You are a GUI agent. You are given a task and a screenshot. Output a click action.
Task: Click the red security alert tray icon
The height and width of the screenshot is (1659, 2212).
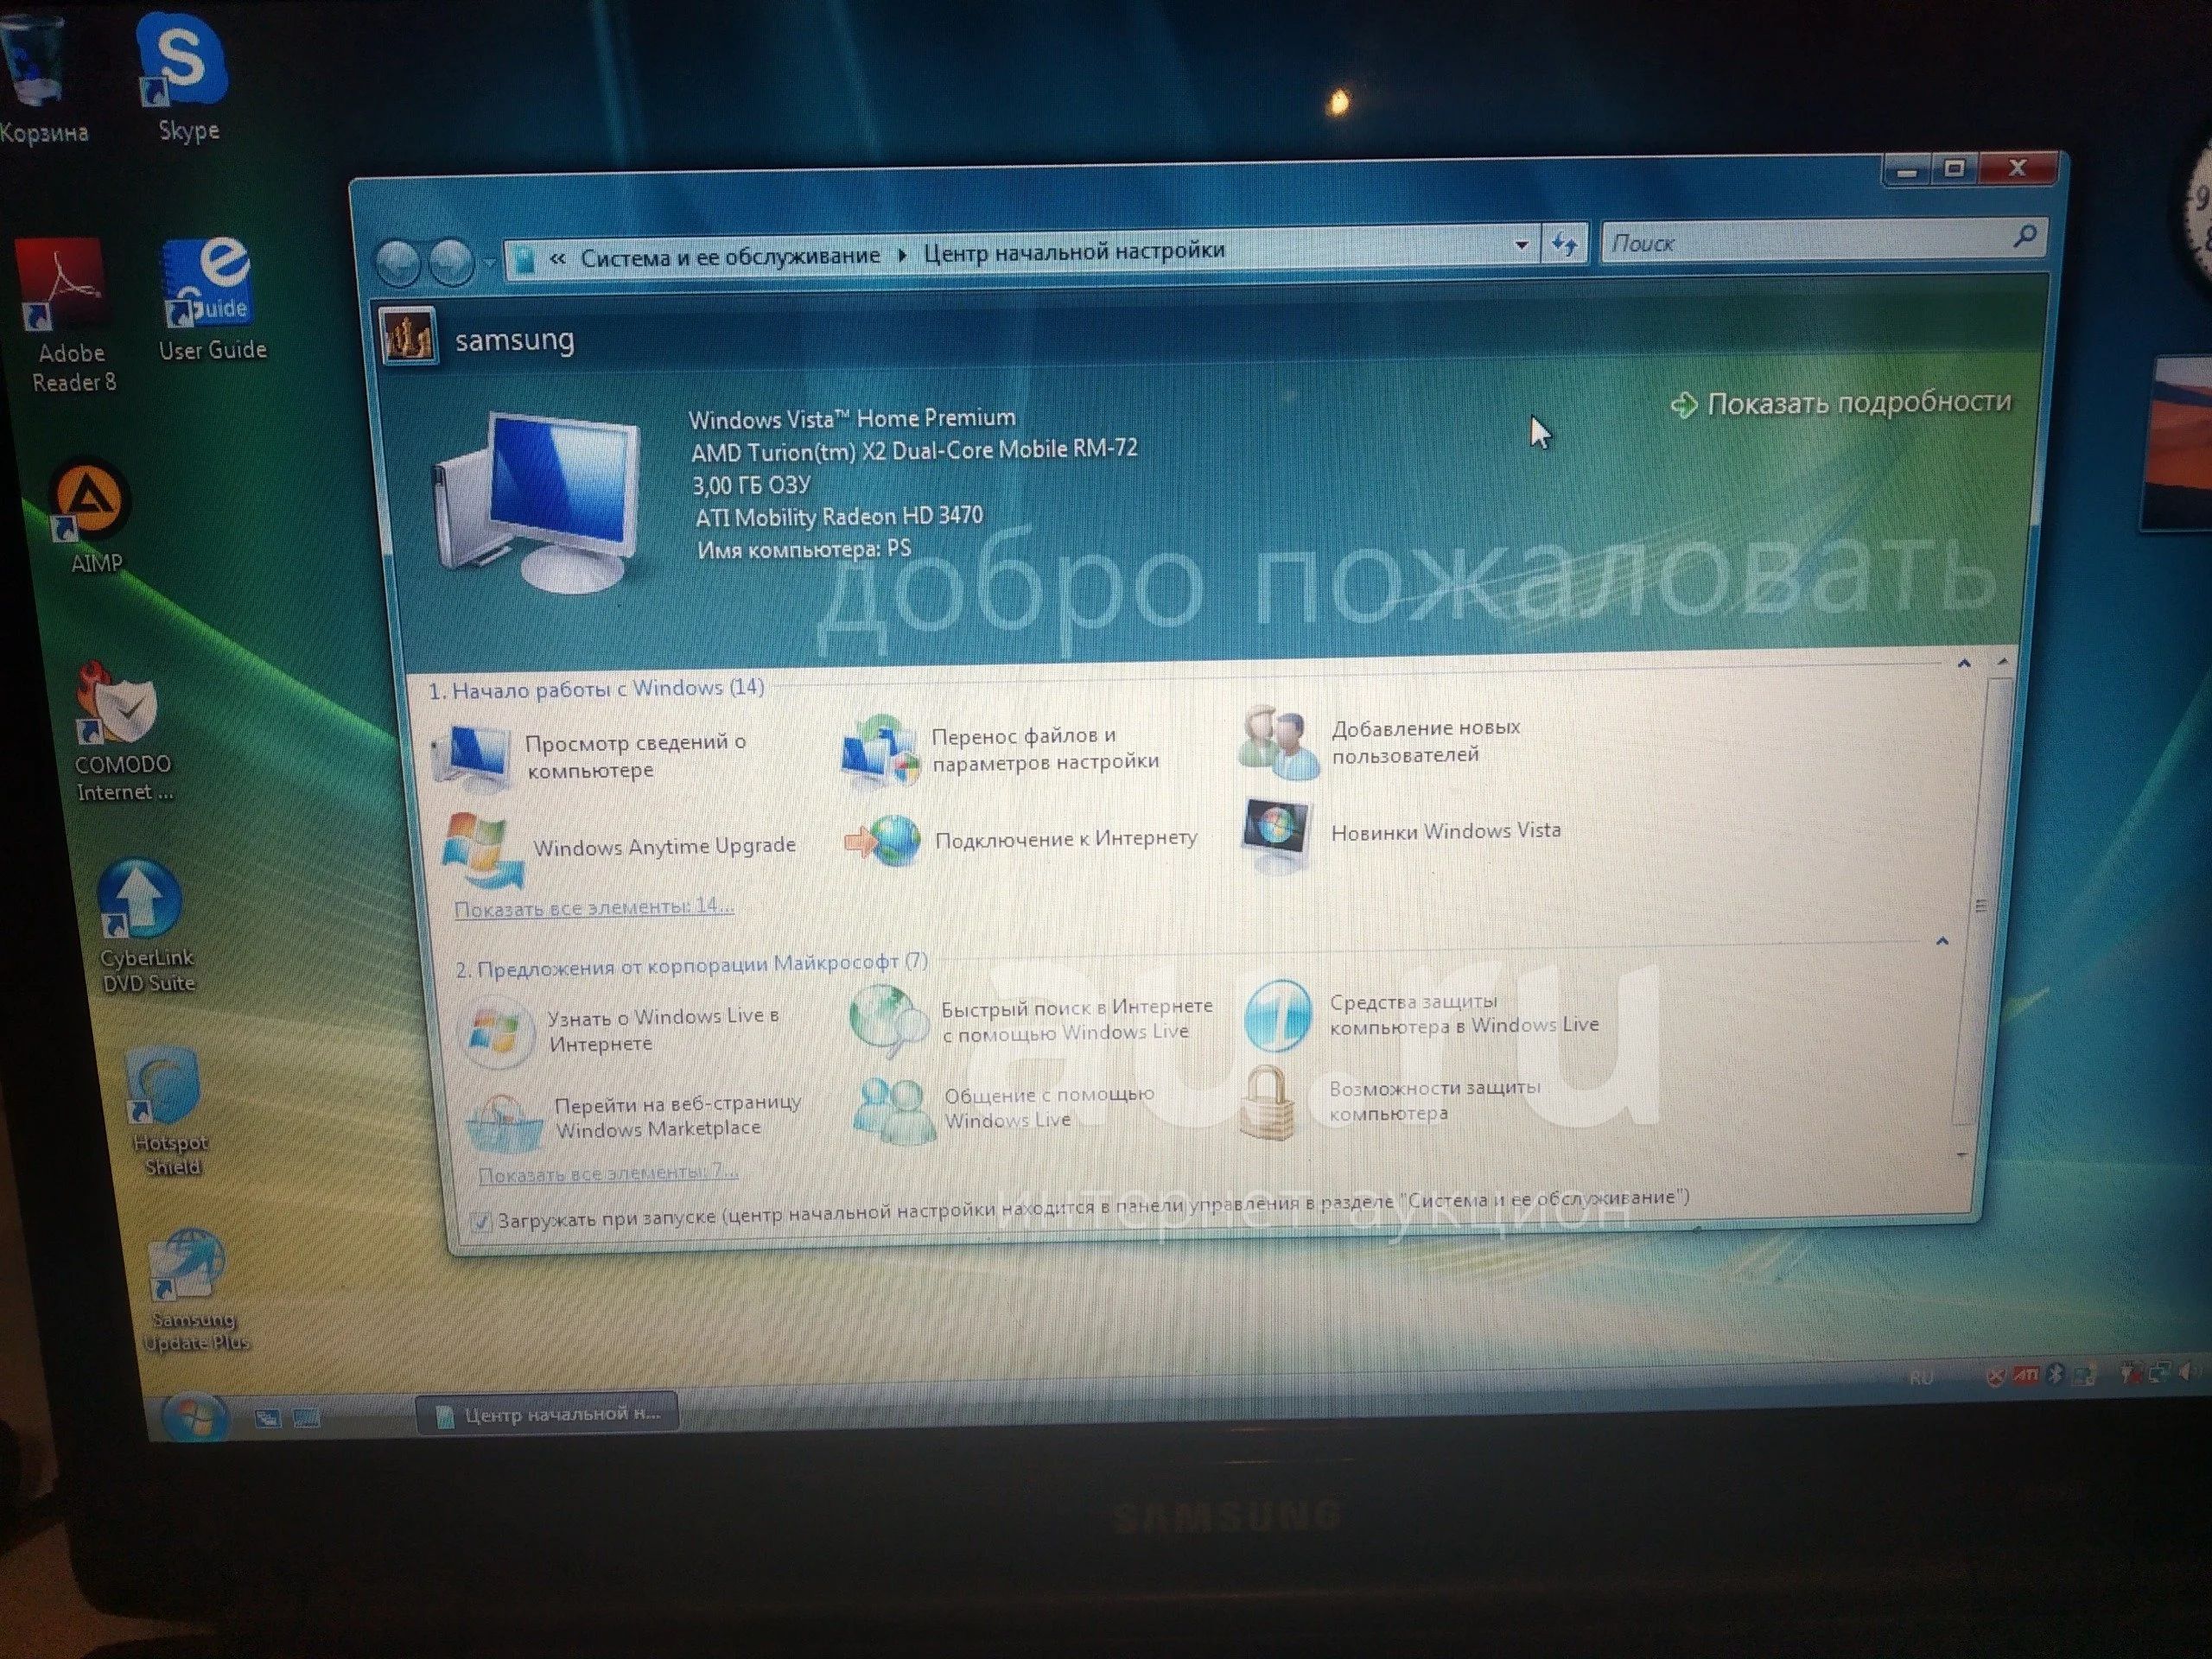coord(1994,1377)
